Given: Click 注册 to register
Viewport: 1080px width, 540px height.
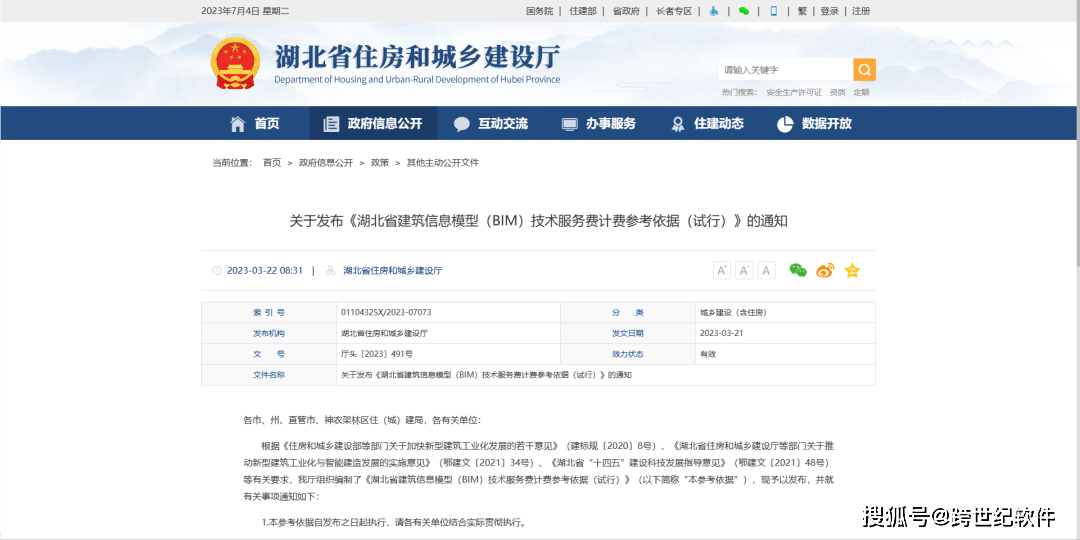Looking at the screenshot, I should click(861, 11).
